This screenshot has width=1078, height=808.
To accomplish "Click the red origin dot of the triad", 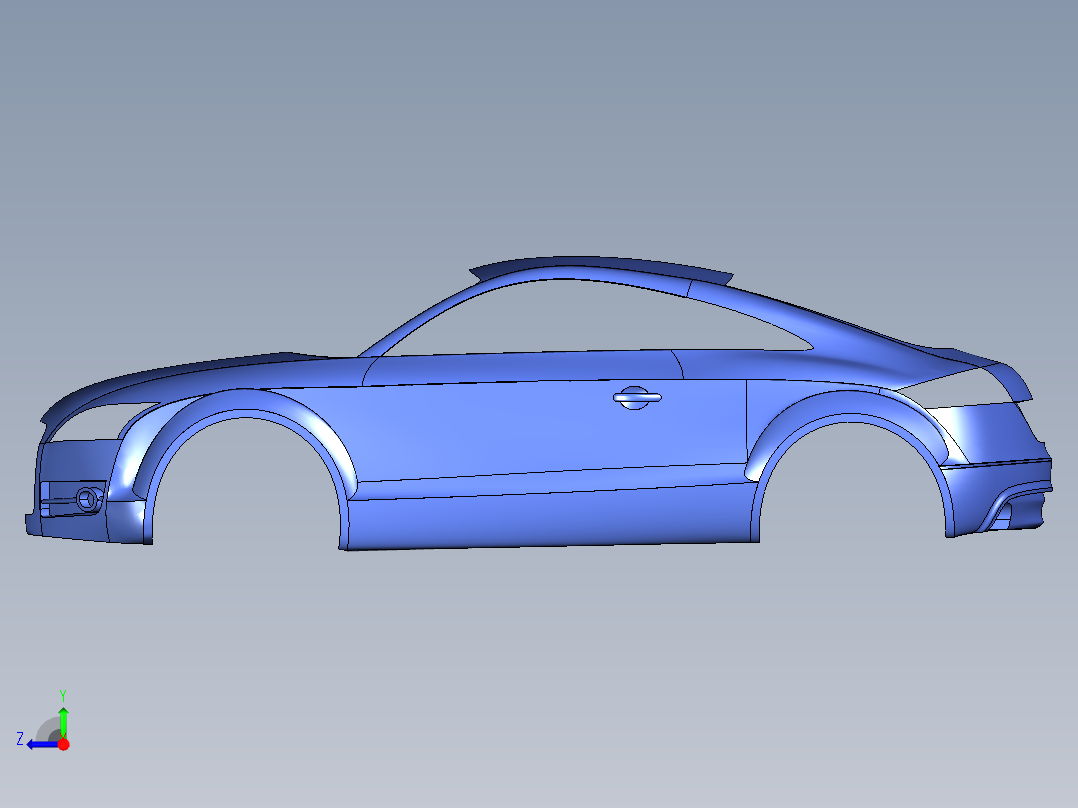I will 63,744.
